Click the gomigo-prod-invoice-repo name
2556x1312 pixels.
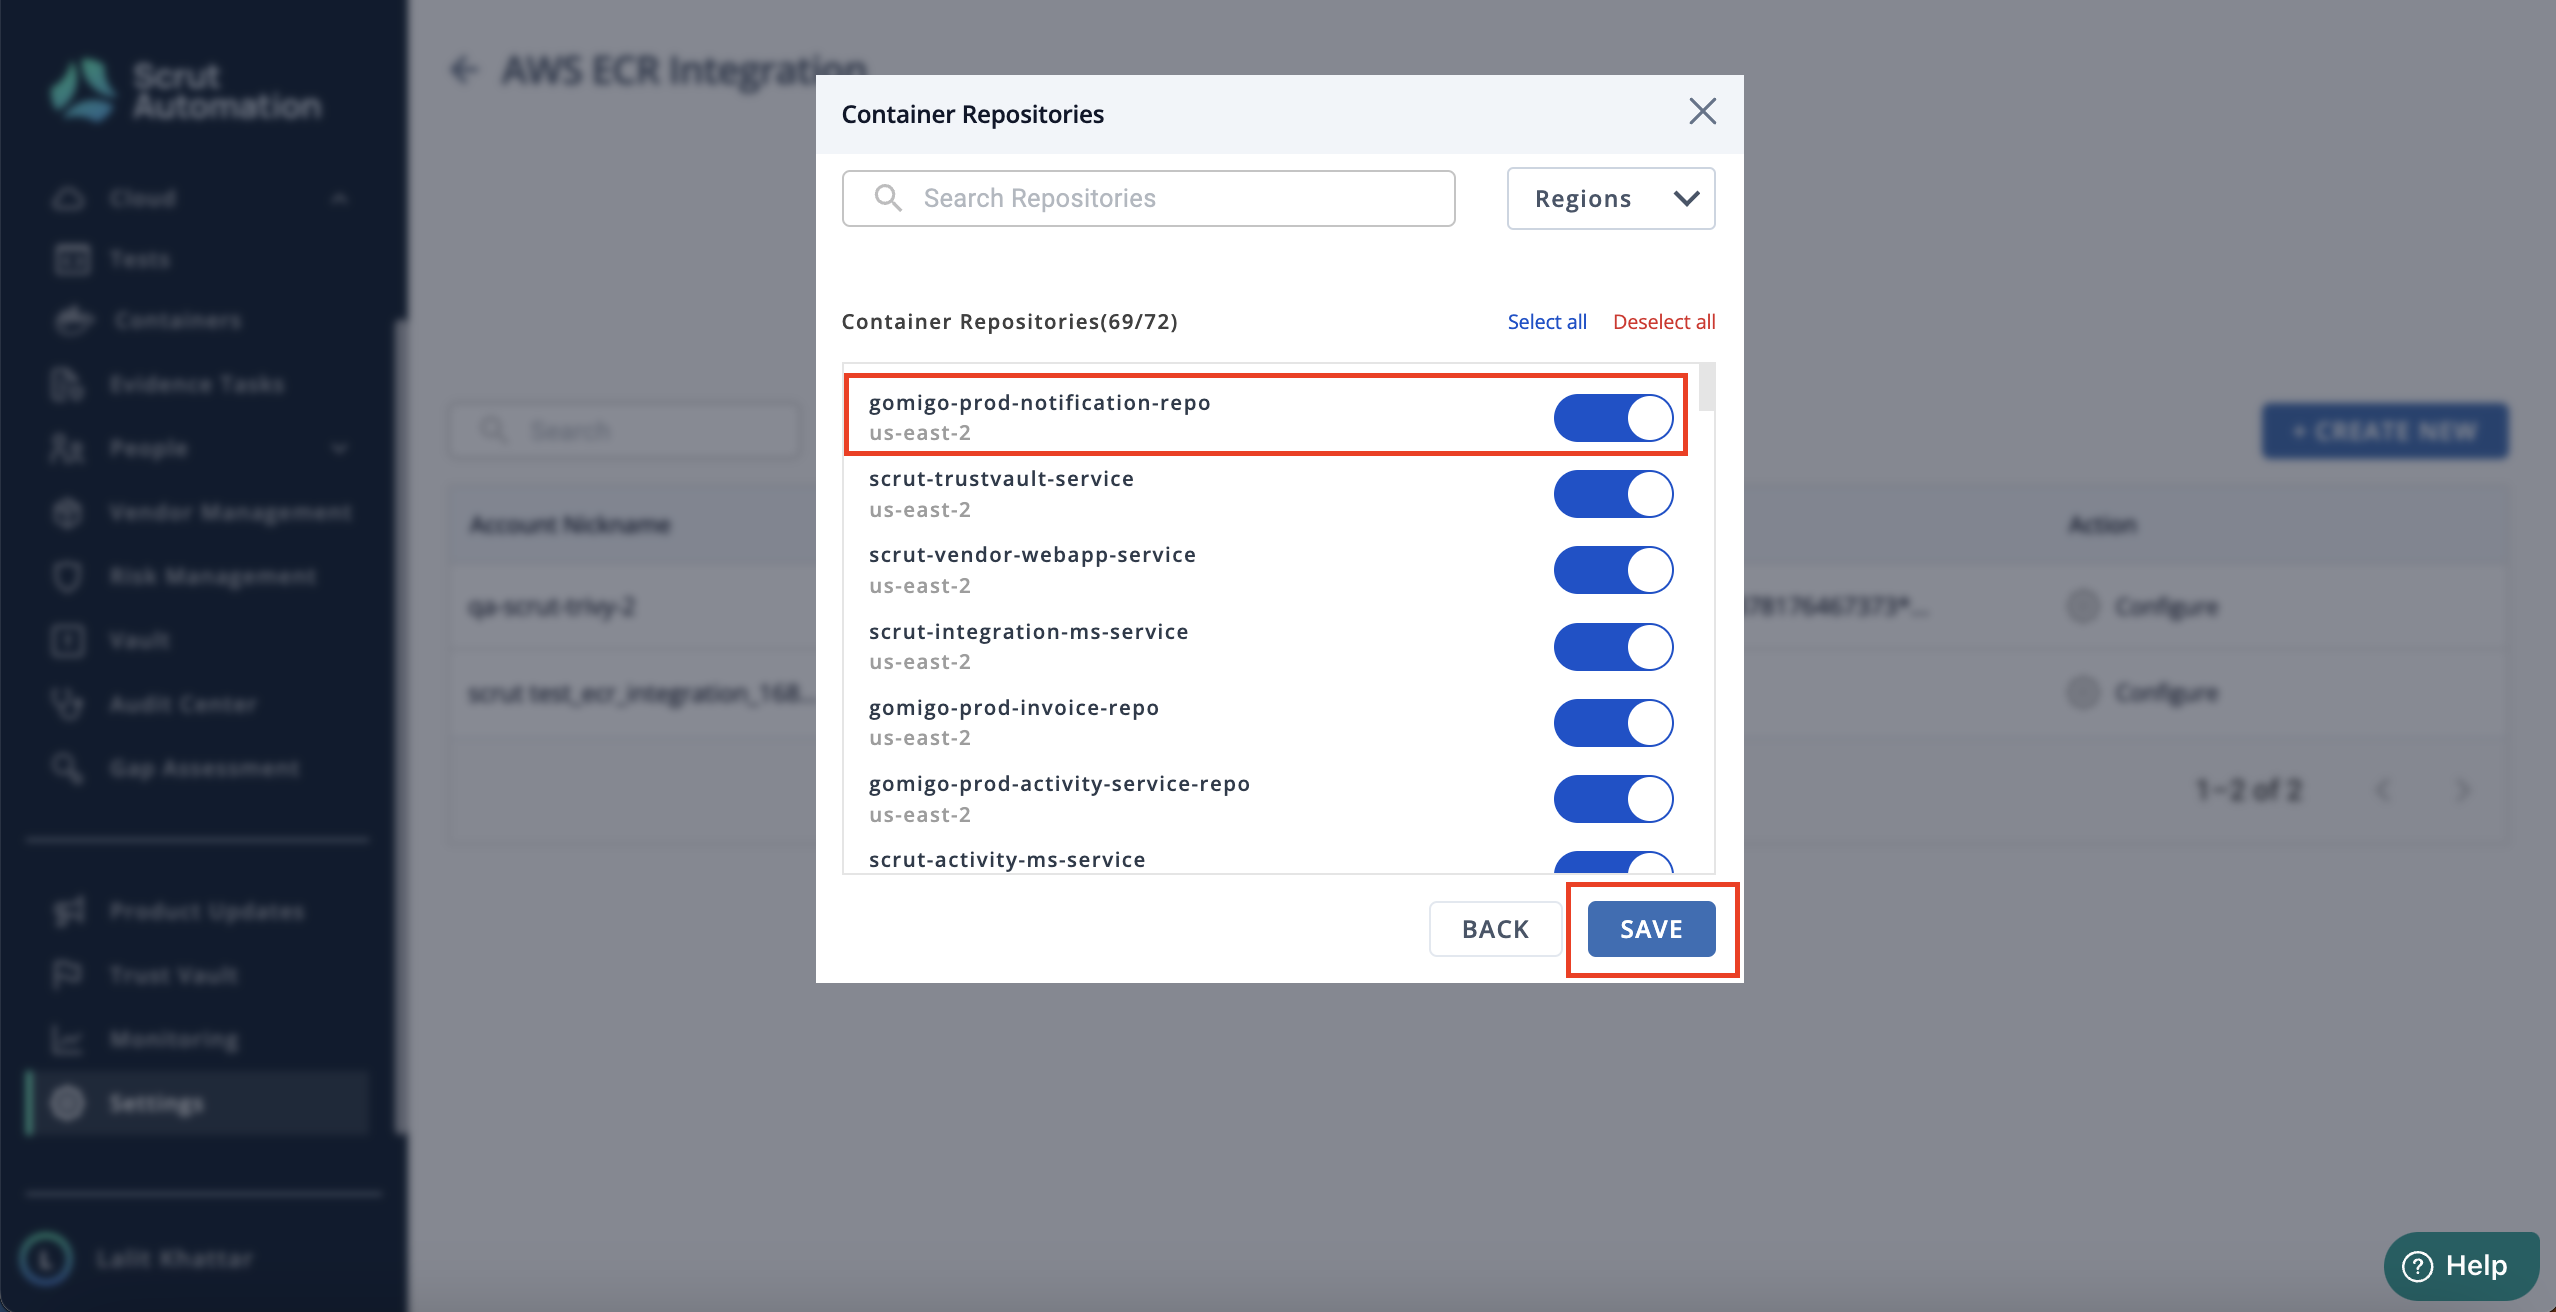click(1014, 708)
